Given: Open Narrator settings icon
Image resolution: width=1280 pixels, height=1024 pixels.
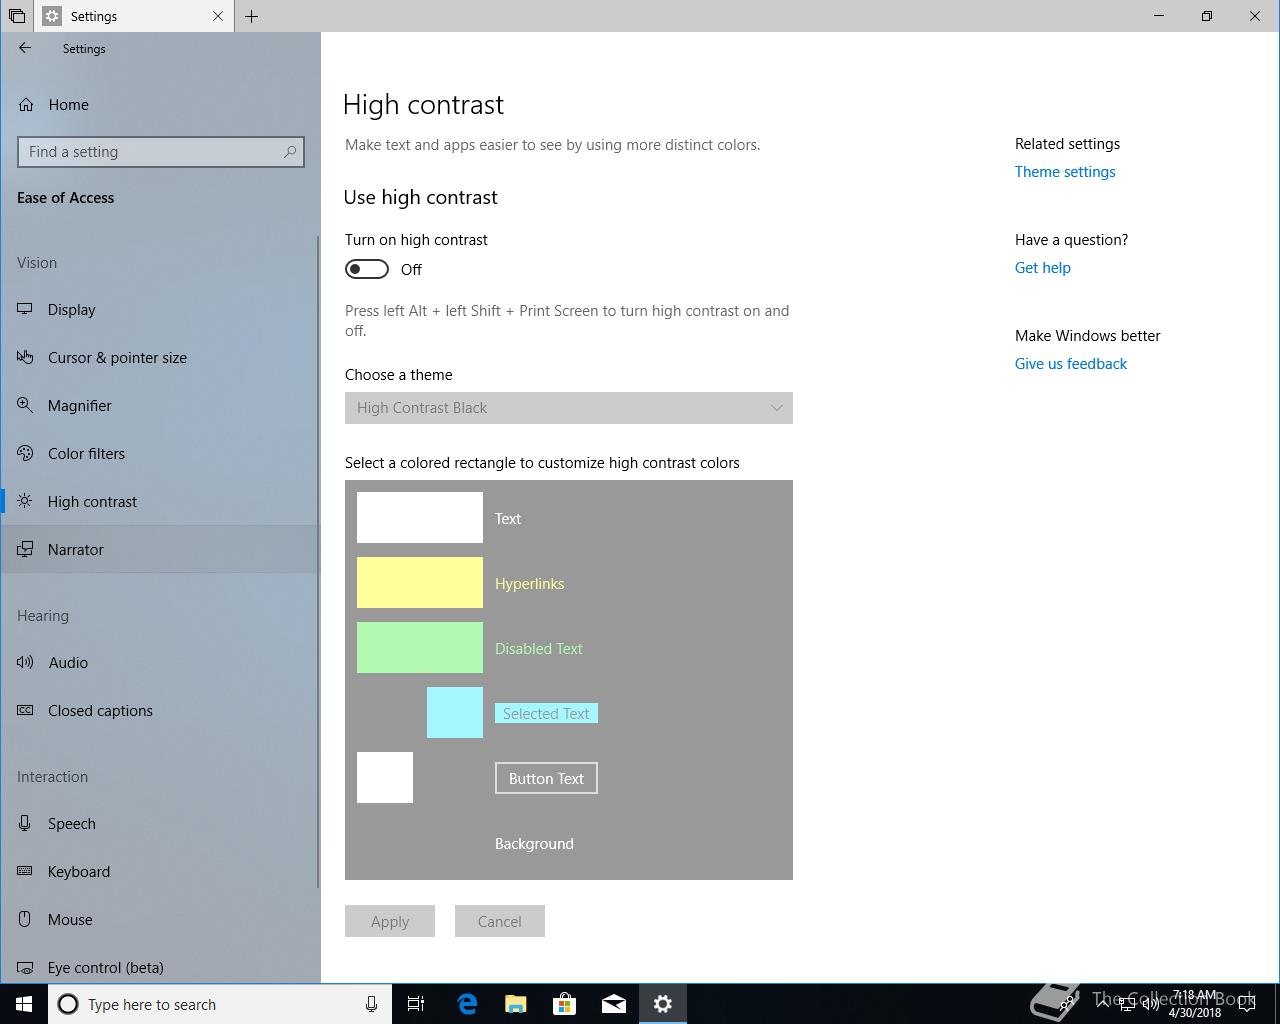Looking at the screenshot, I should 25,549.
